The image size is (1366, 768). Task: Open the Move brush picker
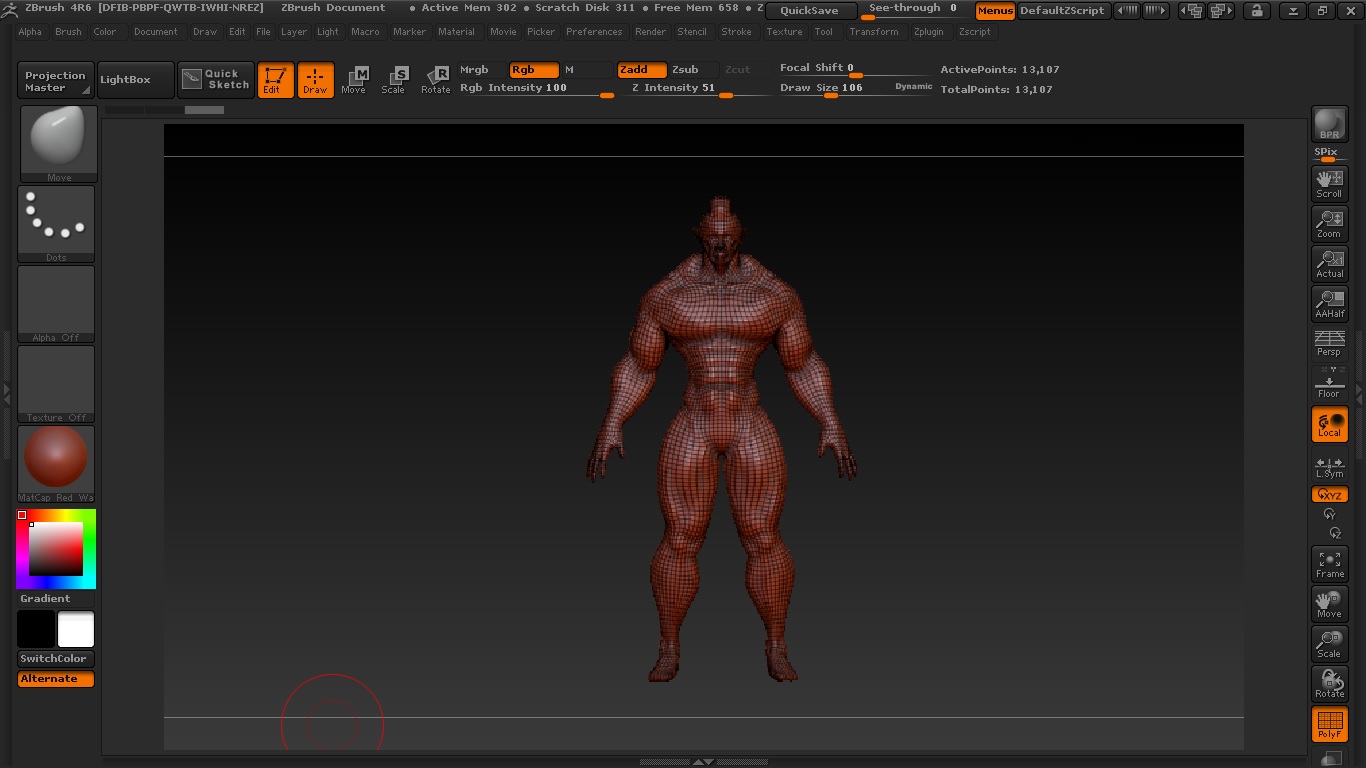coord(59,144)
